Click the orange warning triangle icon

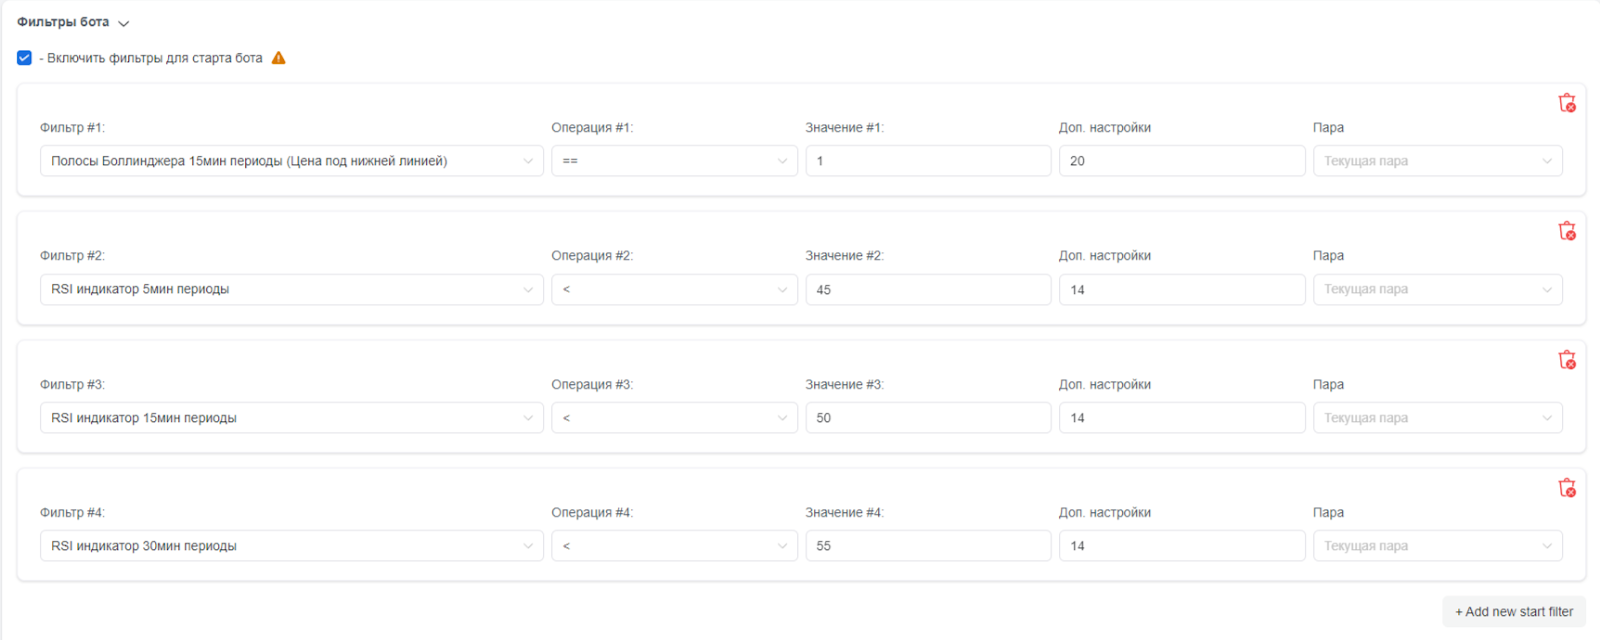(x=279, y=58)
